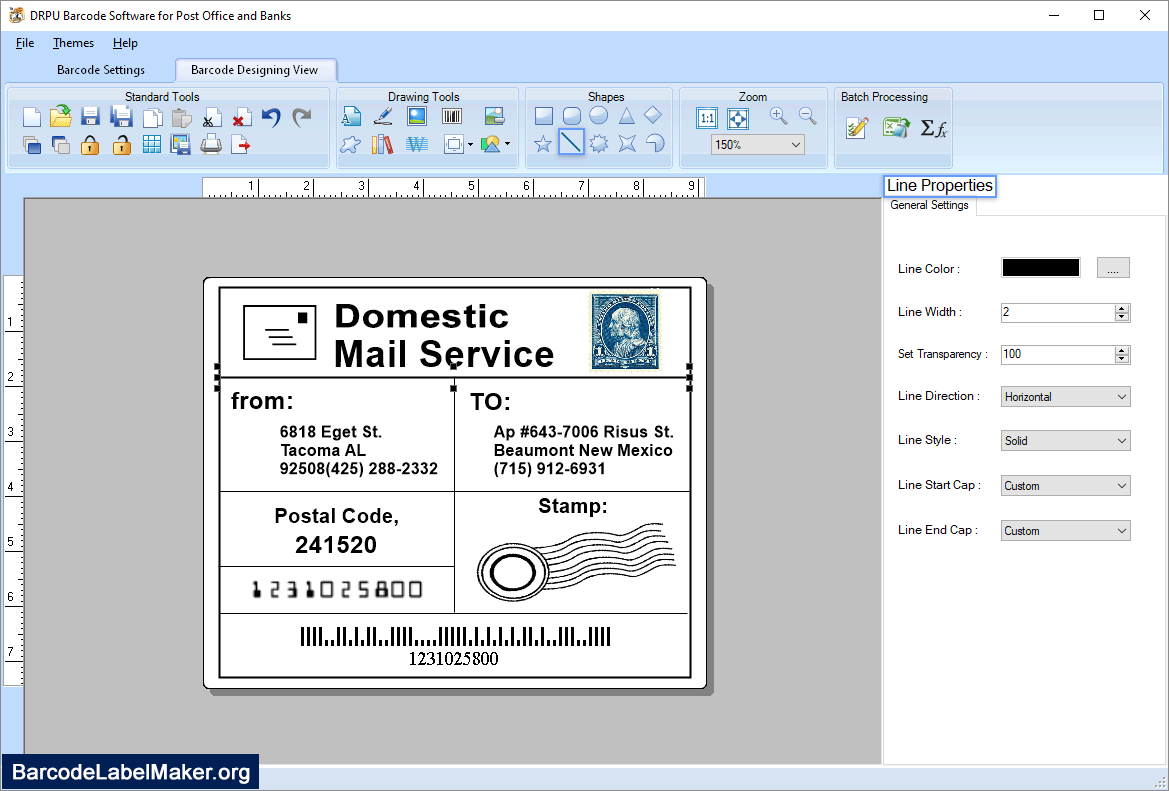
Task: Click the Image Library icon in Drawing Tools
Action: click(494, 116)
